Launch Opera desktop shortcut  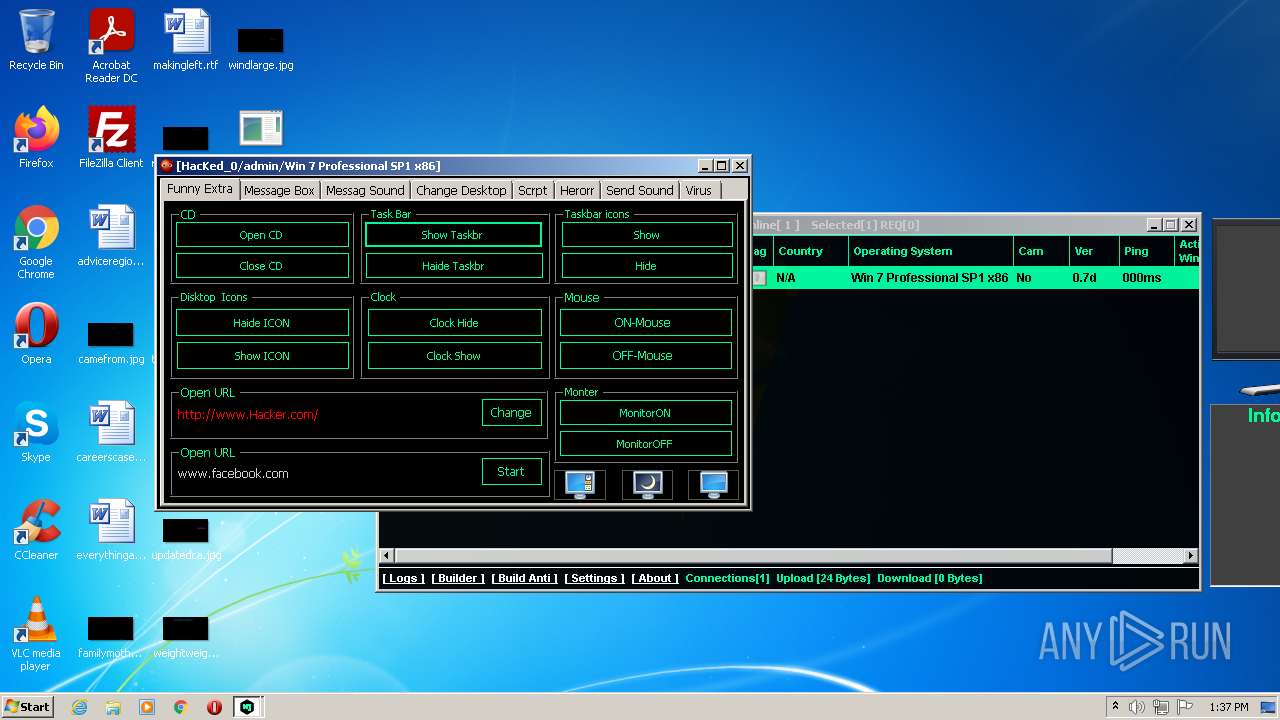tap(36, 334)
